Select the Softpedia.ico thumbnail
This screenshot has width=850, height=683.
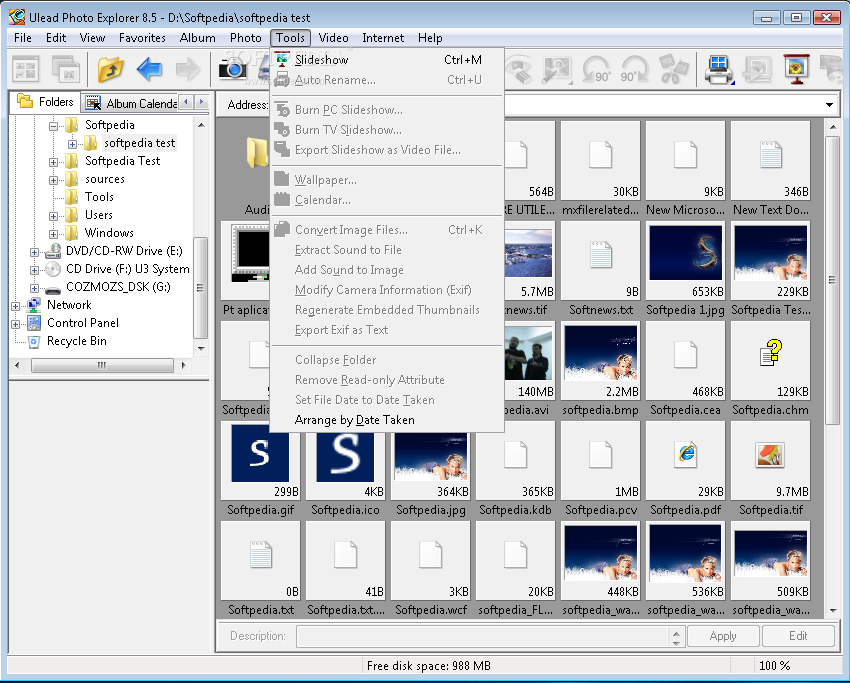pos(345,460)
